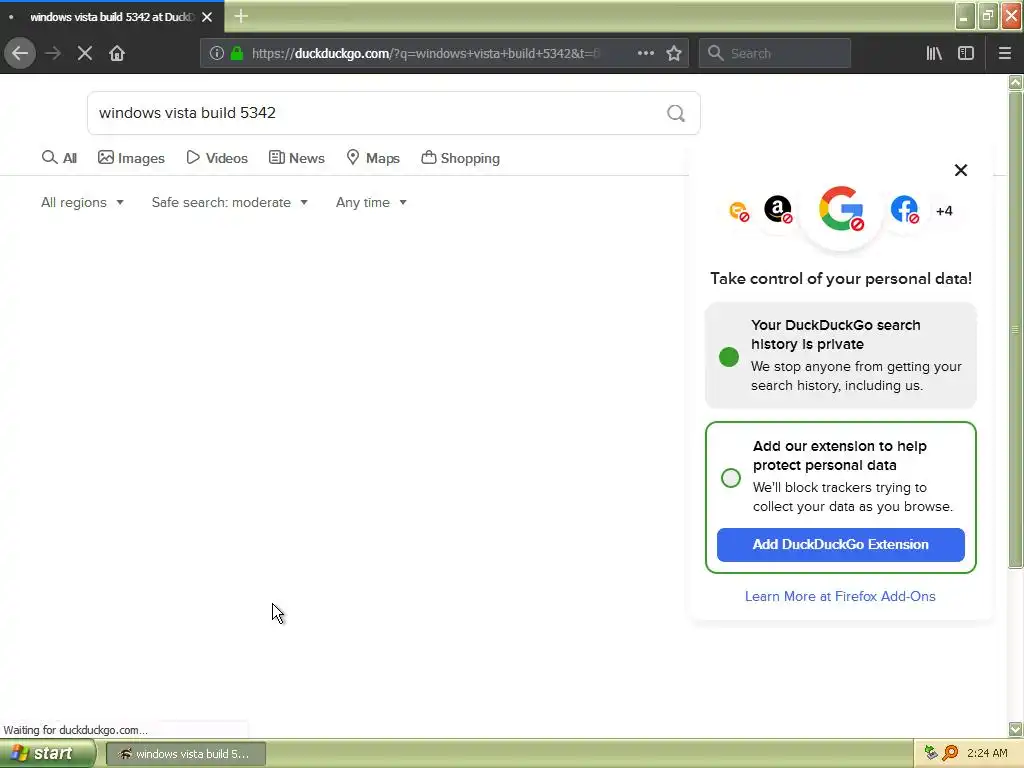Show site information icon in address bar
Screen dimensions: 1024x768
tap(217, 53)
